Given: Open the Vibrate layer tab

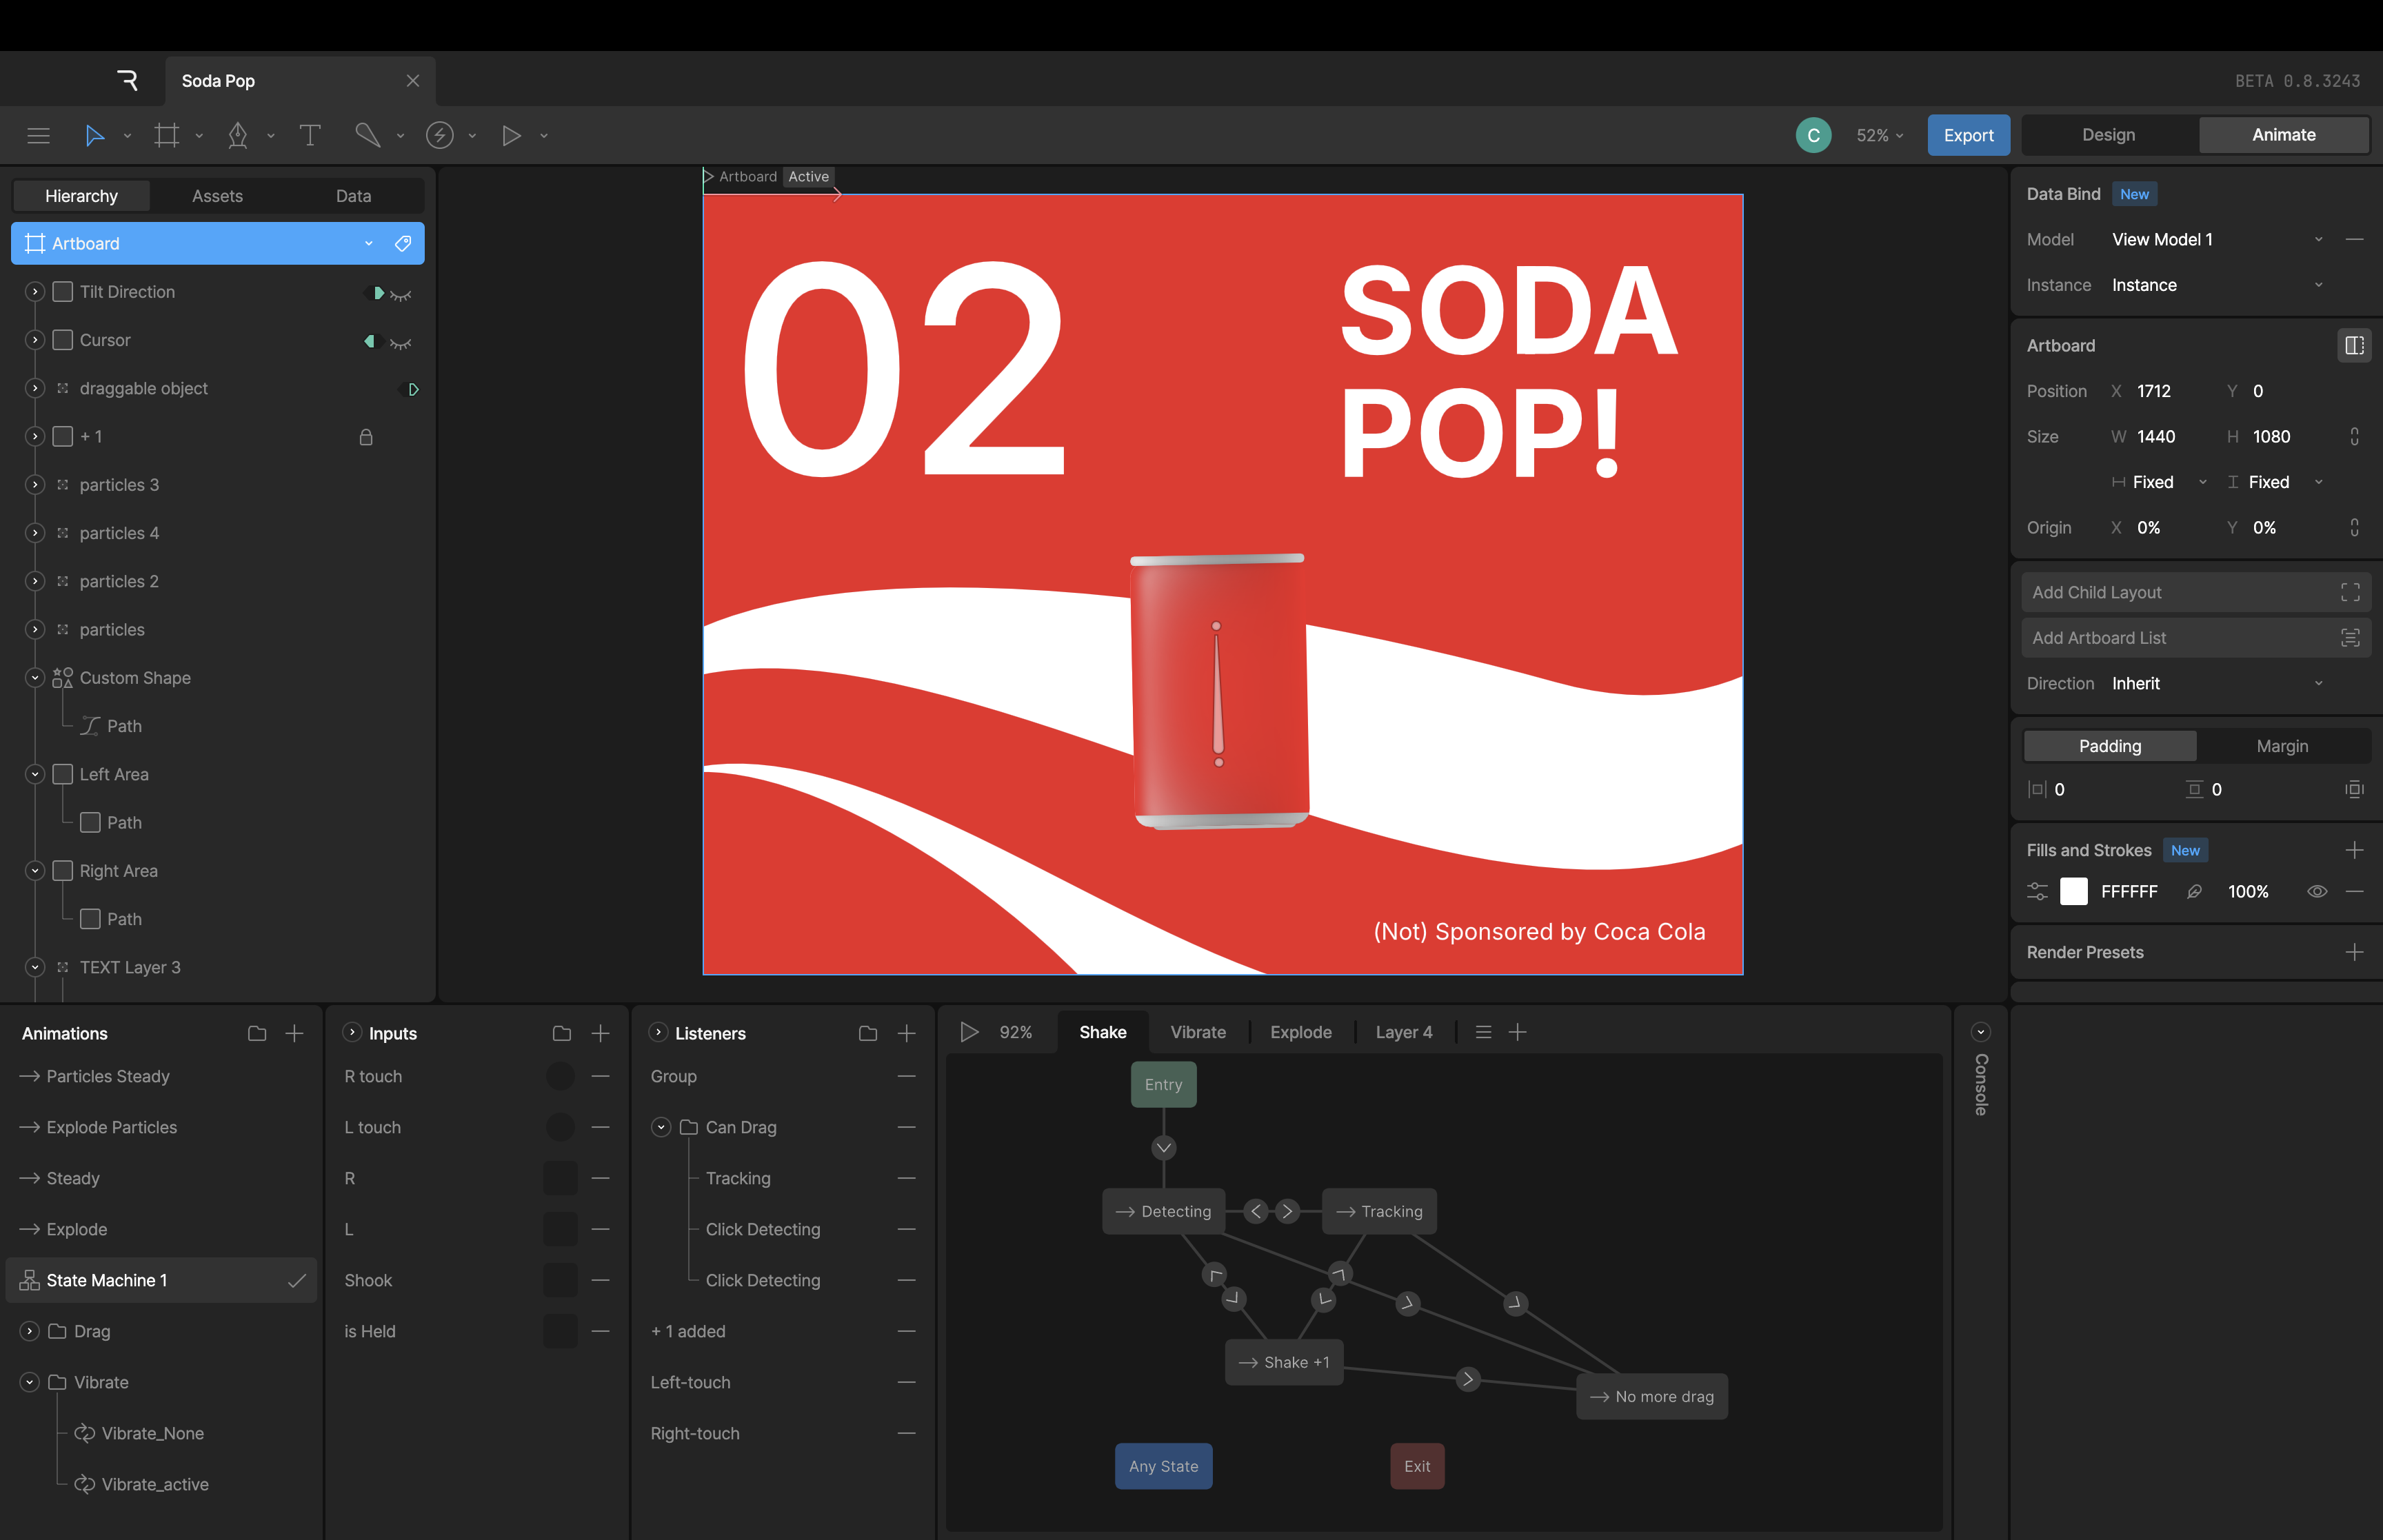Looking at the screenshot, I should [1198, 1032].
